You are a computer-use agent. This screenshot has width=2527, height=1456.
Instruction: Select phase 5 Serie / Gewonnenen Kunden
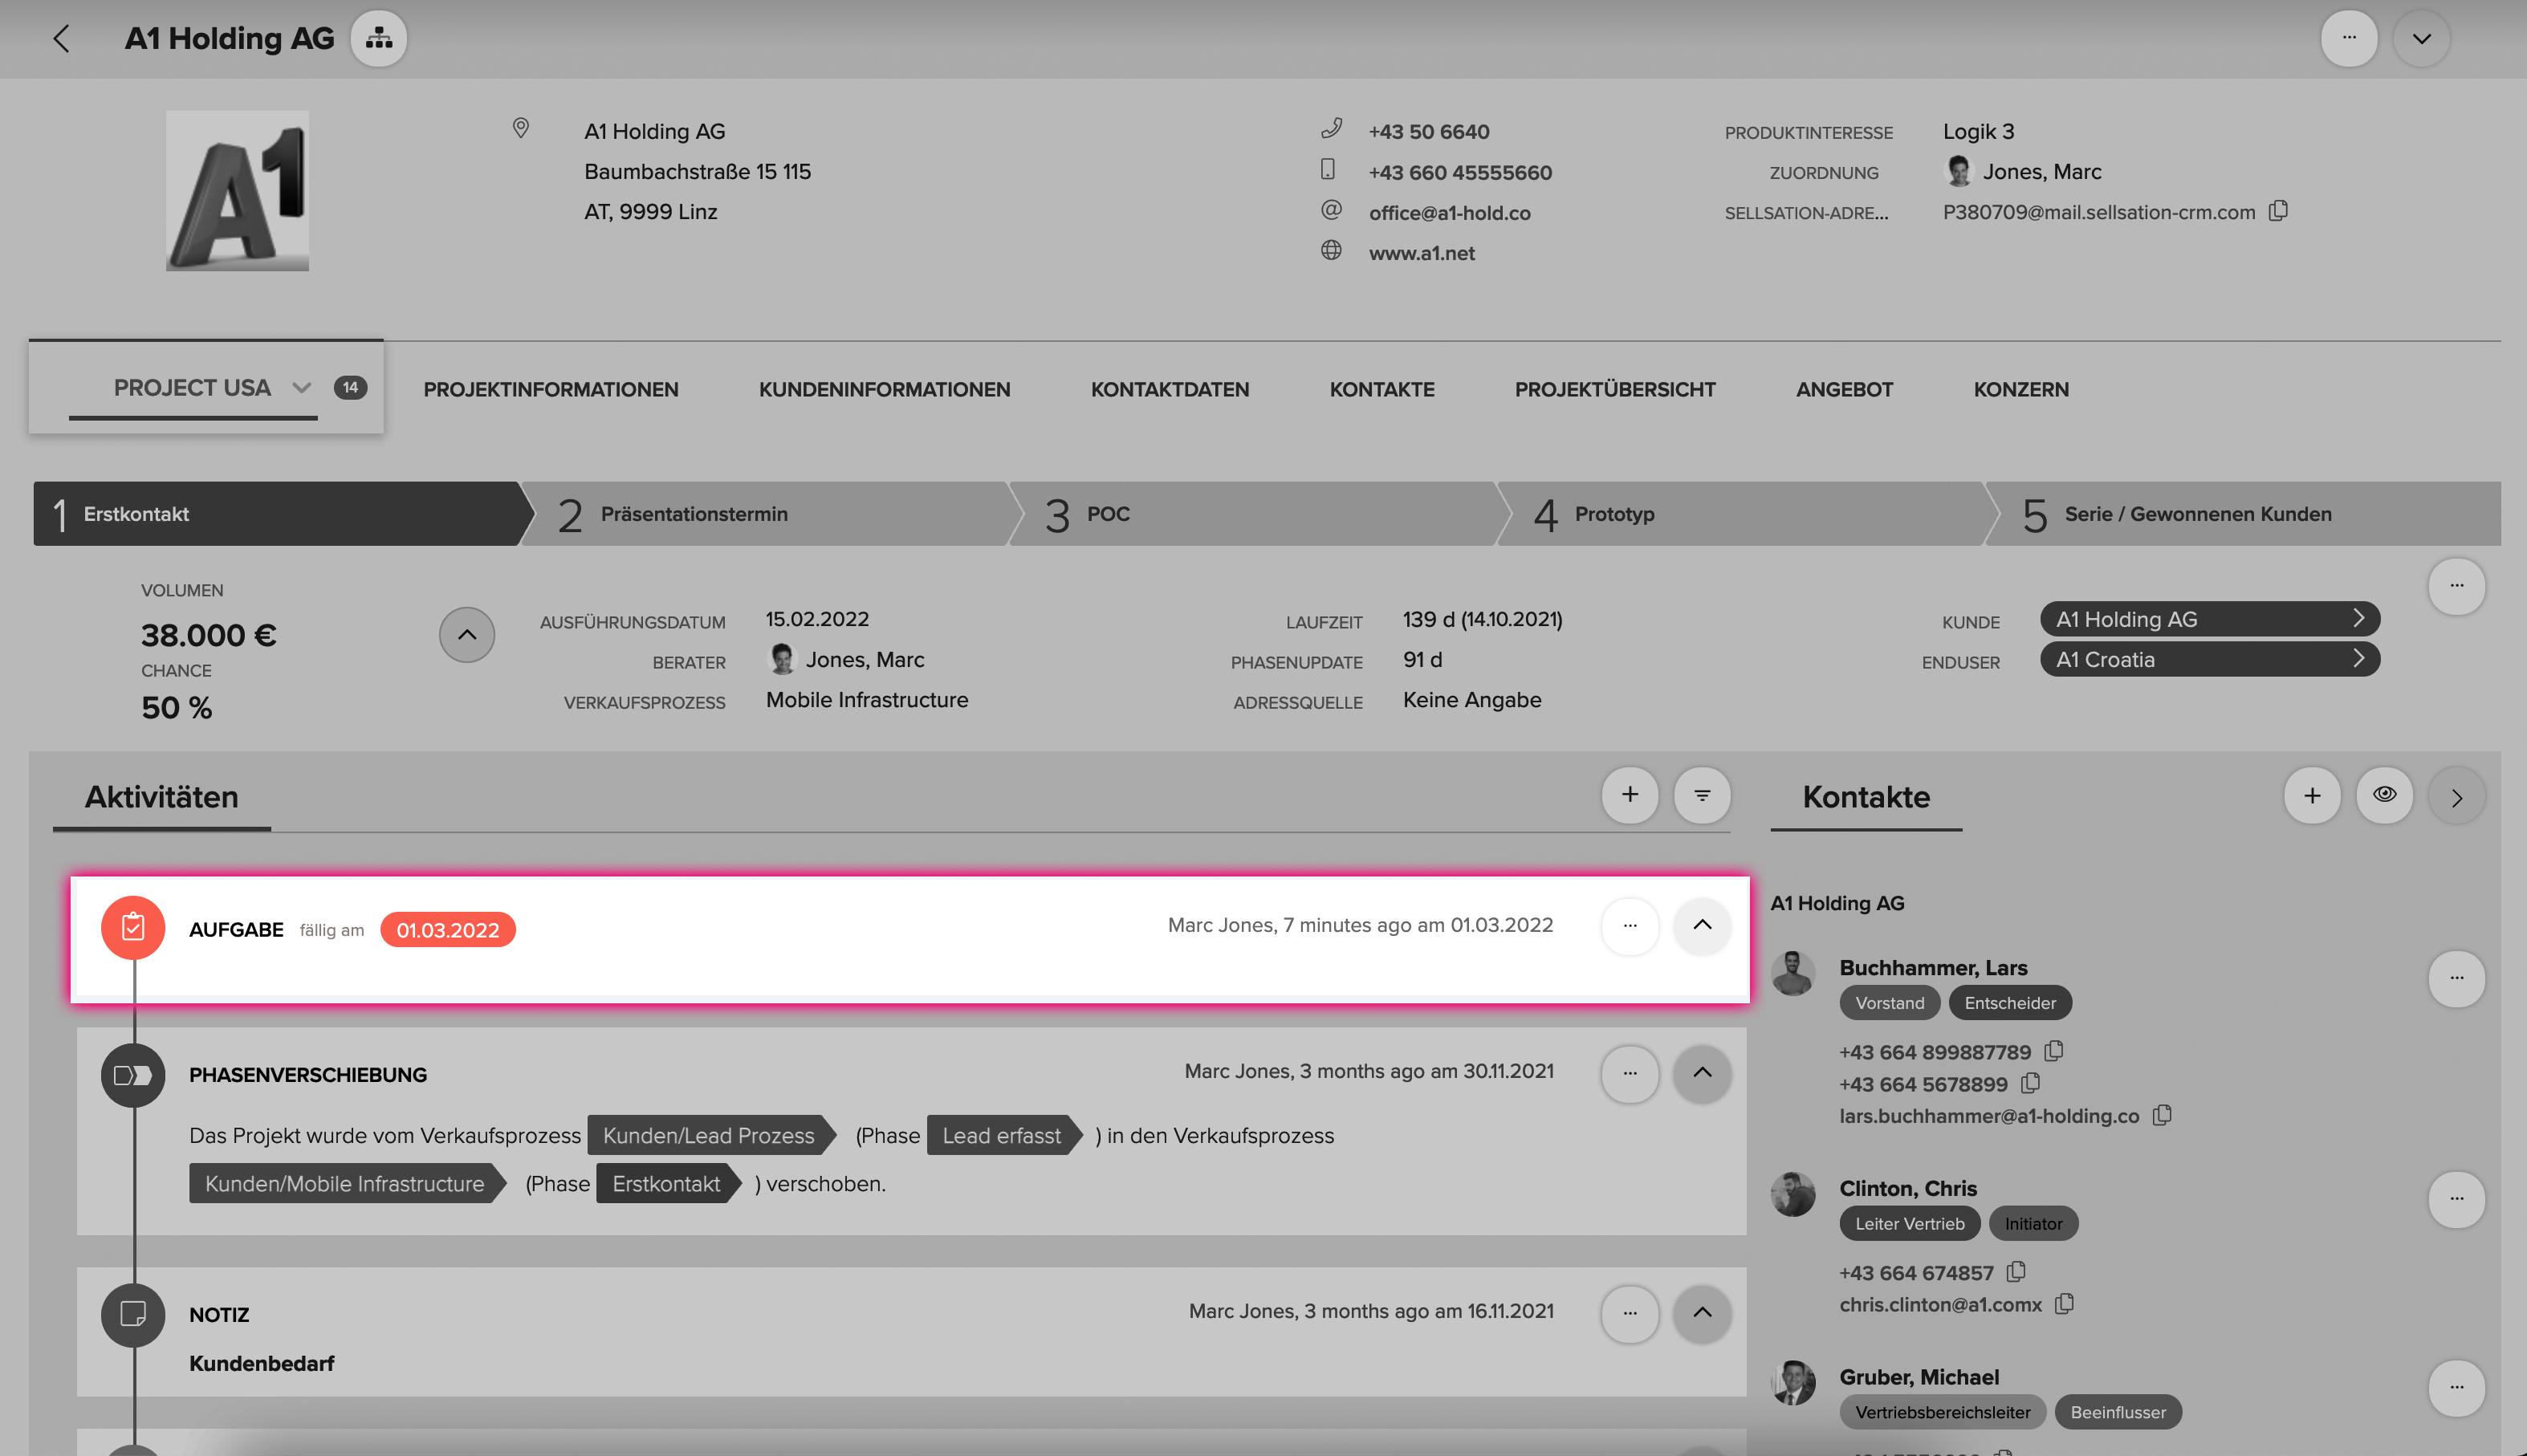click(x=2243, y=514)
